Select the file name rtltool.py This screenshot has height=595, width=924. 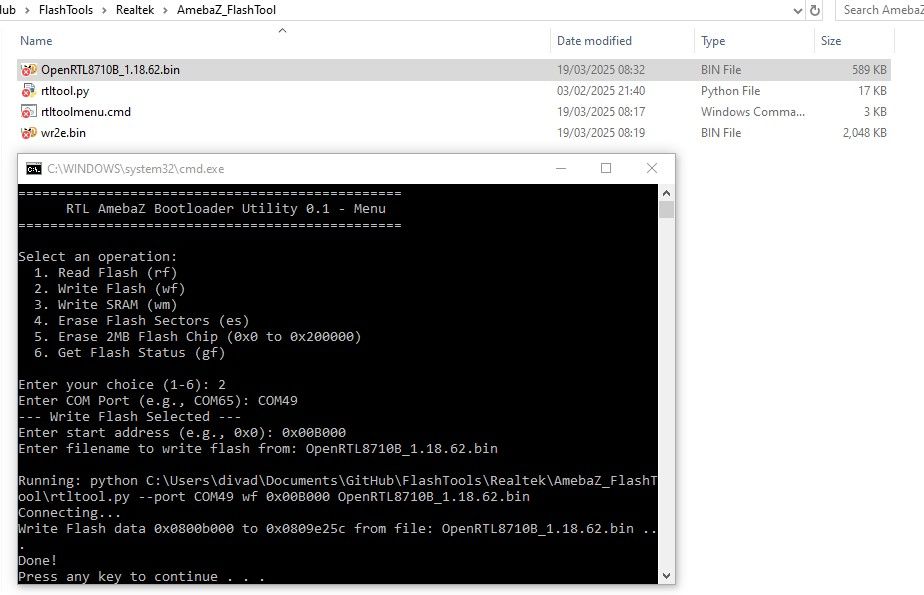click(x=65, y=91)
